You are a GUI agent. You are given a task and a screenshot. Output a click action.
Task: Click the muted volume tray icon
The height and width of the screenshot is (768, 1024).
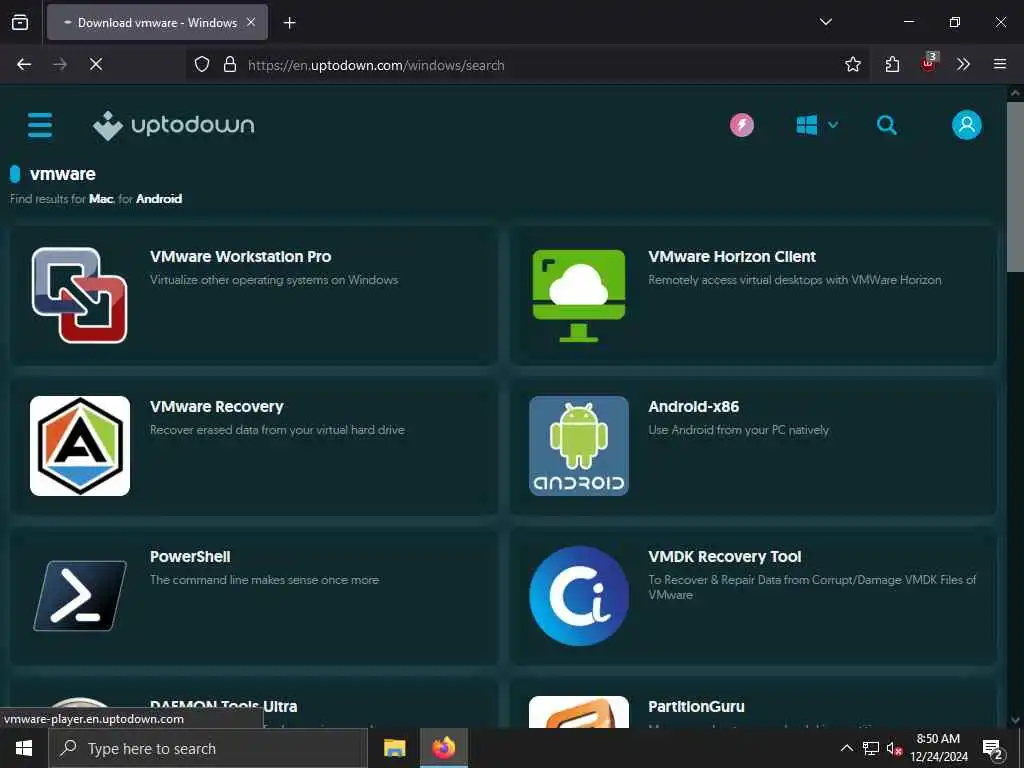point(894,748)
